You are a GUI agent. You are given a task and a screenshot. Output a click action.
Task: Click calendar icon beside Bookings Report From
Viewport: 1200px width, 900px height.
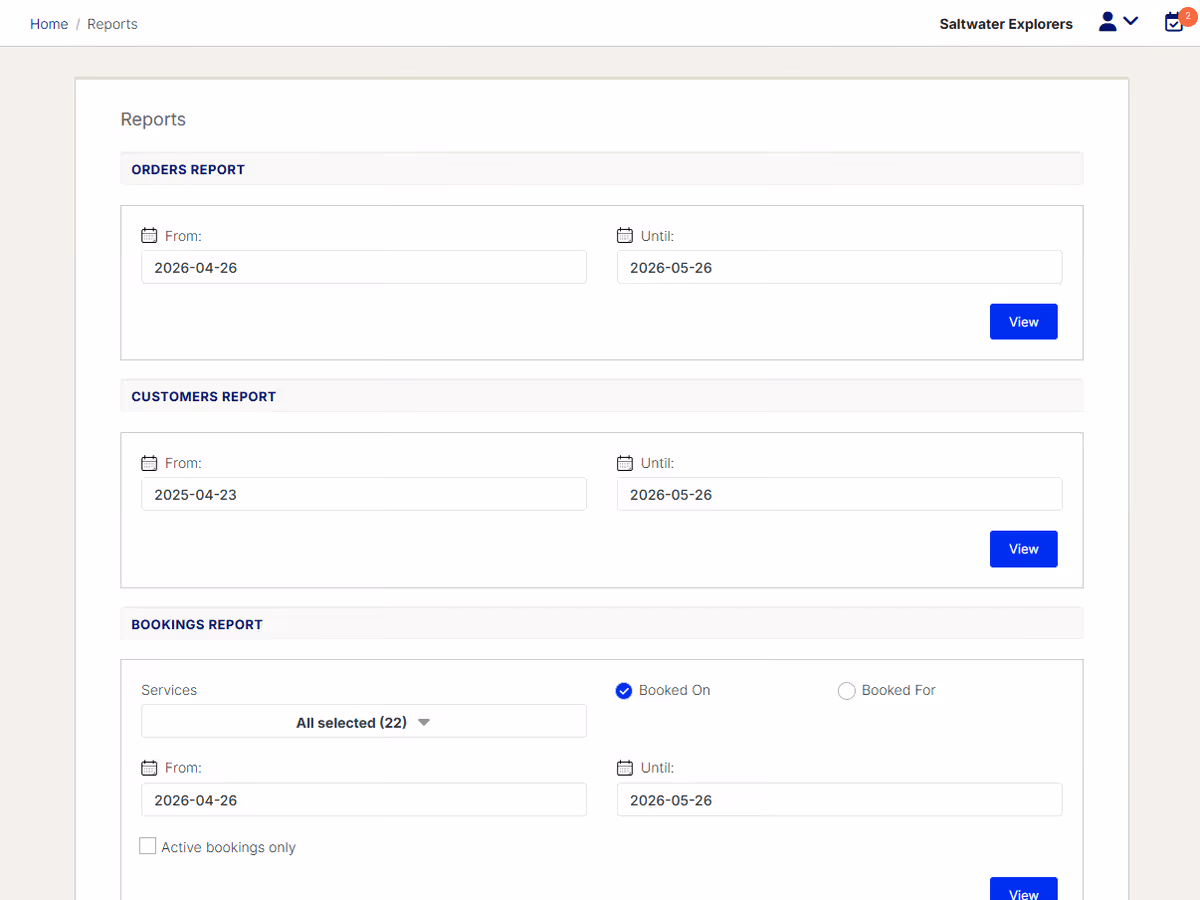coord(149,768)
